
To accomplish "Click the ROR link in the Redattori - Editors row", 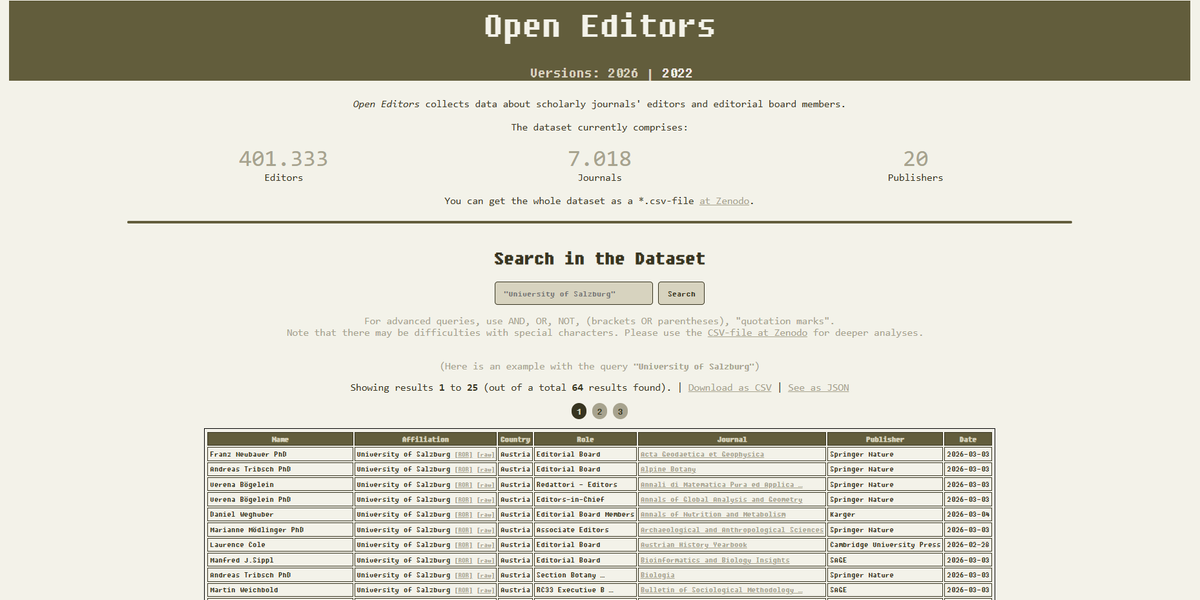I will pyautogui.click(x=464, y=484).
